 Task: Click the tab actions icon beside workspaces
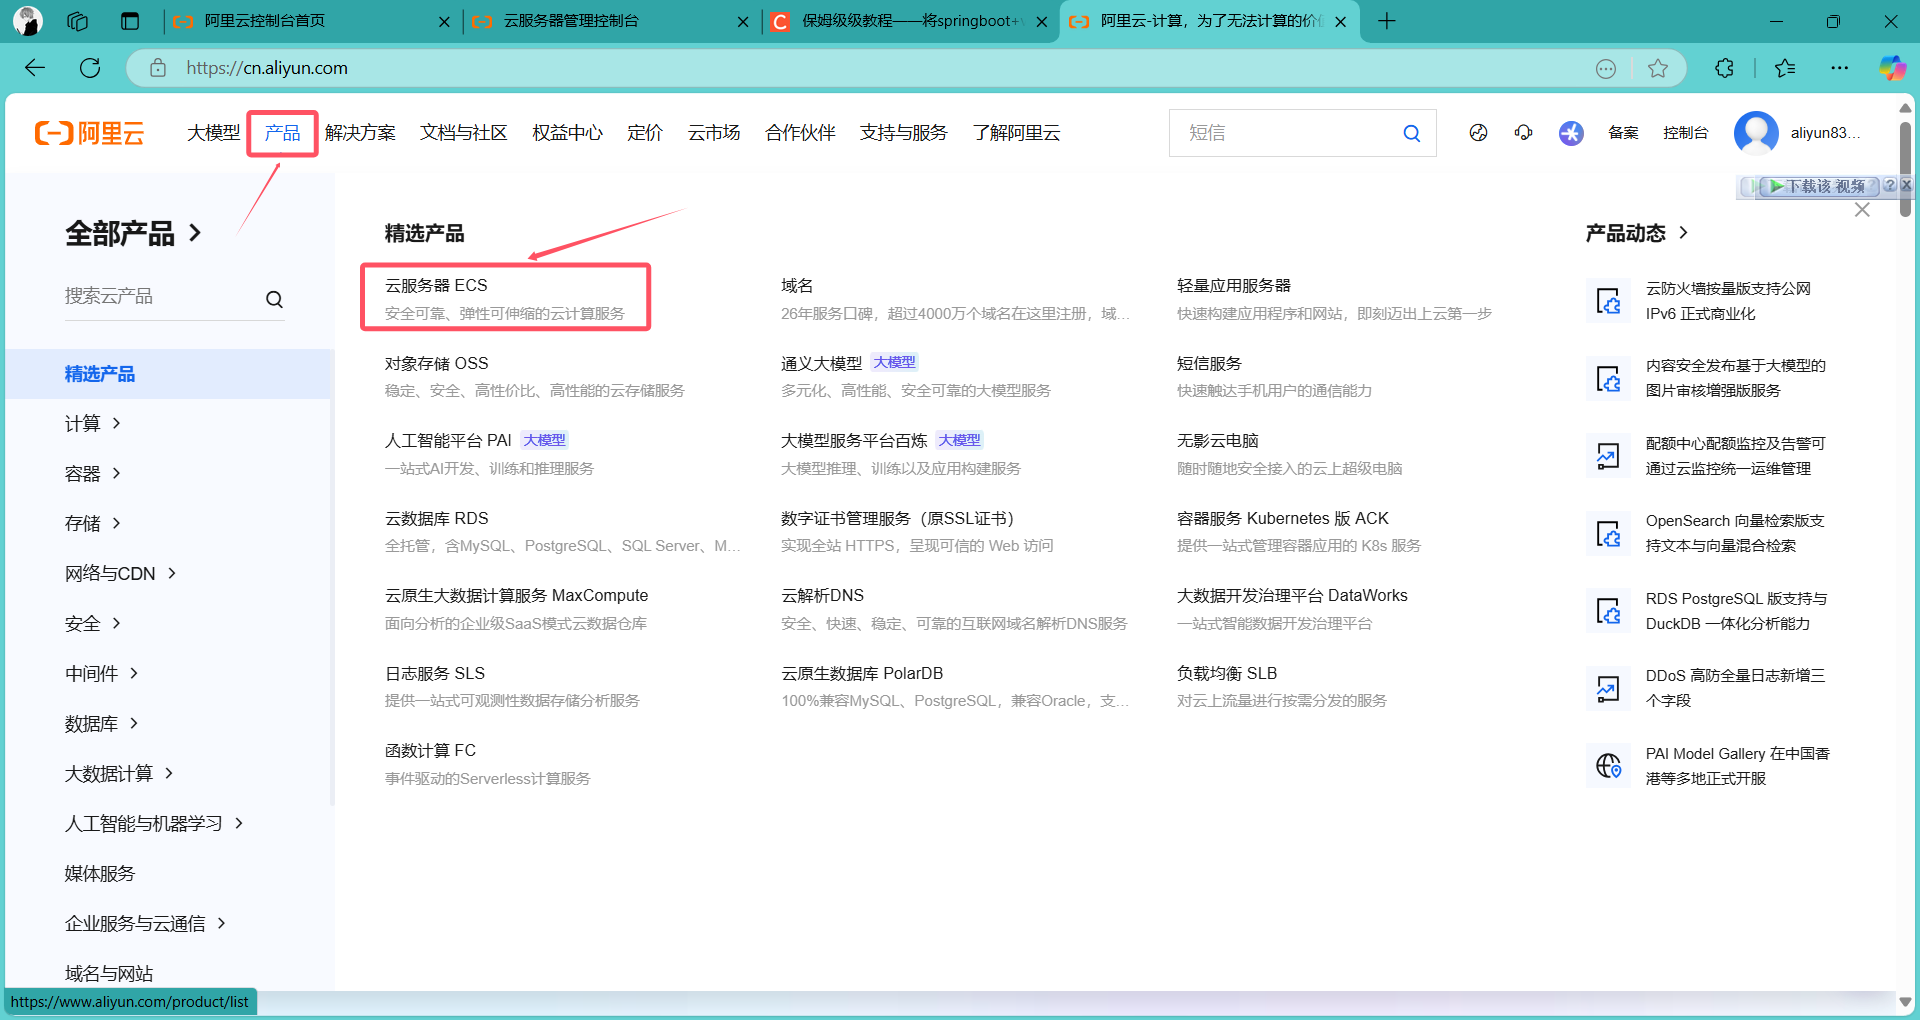point(130,21)
